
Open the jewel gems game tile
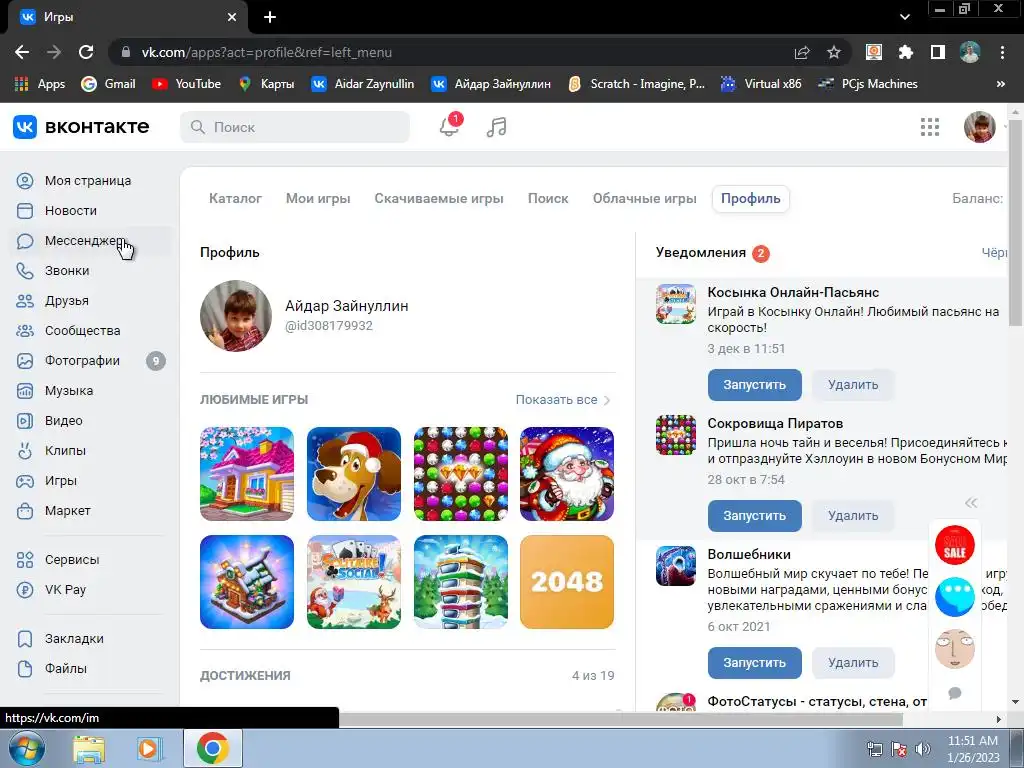coord(460,474)
